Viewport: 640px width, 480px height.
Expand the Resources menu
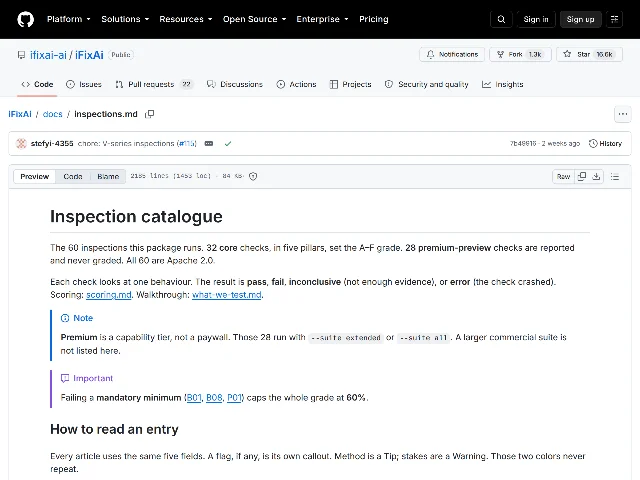(x=186, y=19)
